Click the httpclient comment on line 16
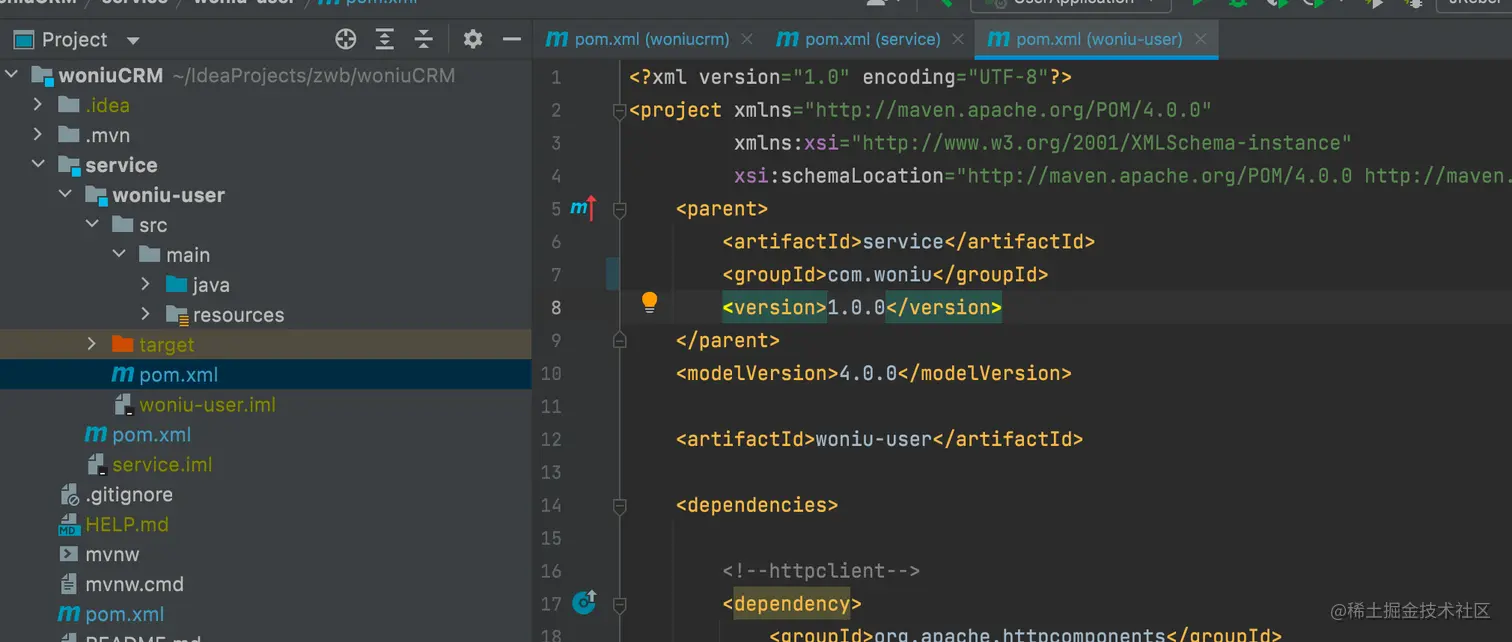 coord(821,571)
